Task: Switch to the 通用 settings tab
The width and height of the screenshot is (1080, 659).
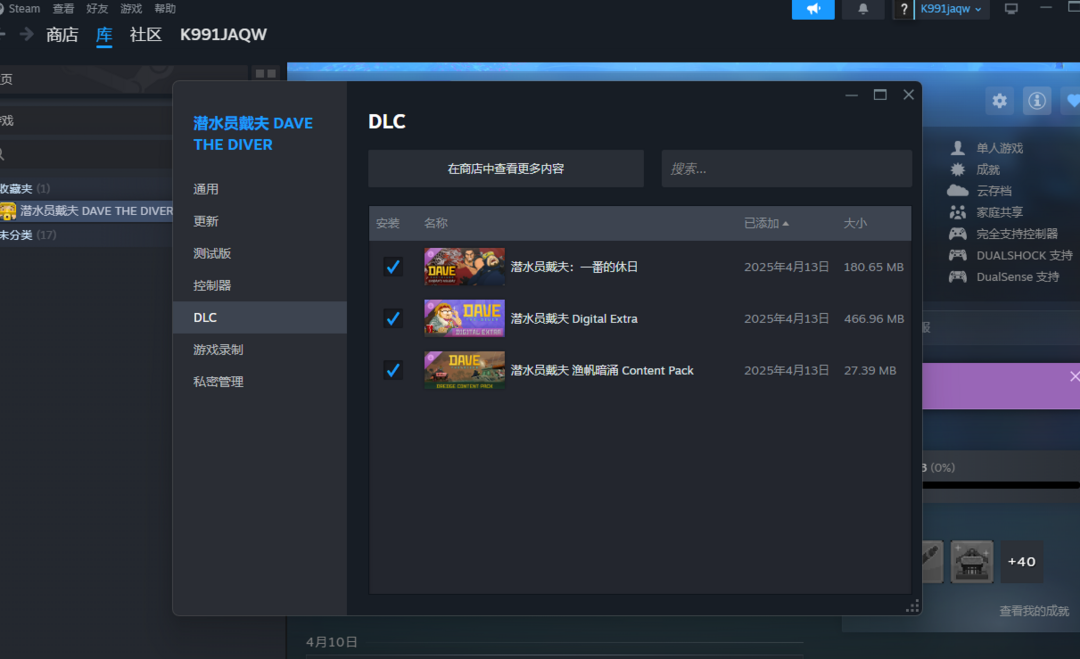Action: point(206,189)
